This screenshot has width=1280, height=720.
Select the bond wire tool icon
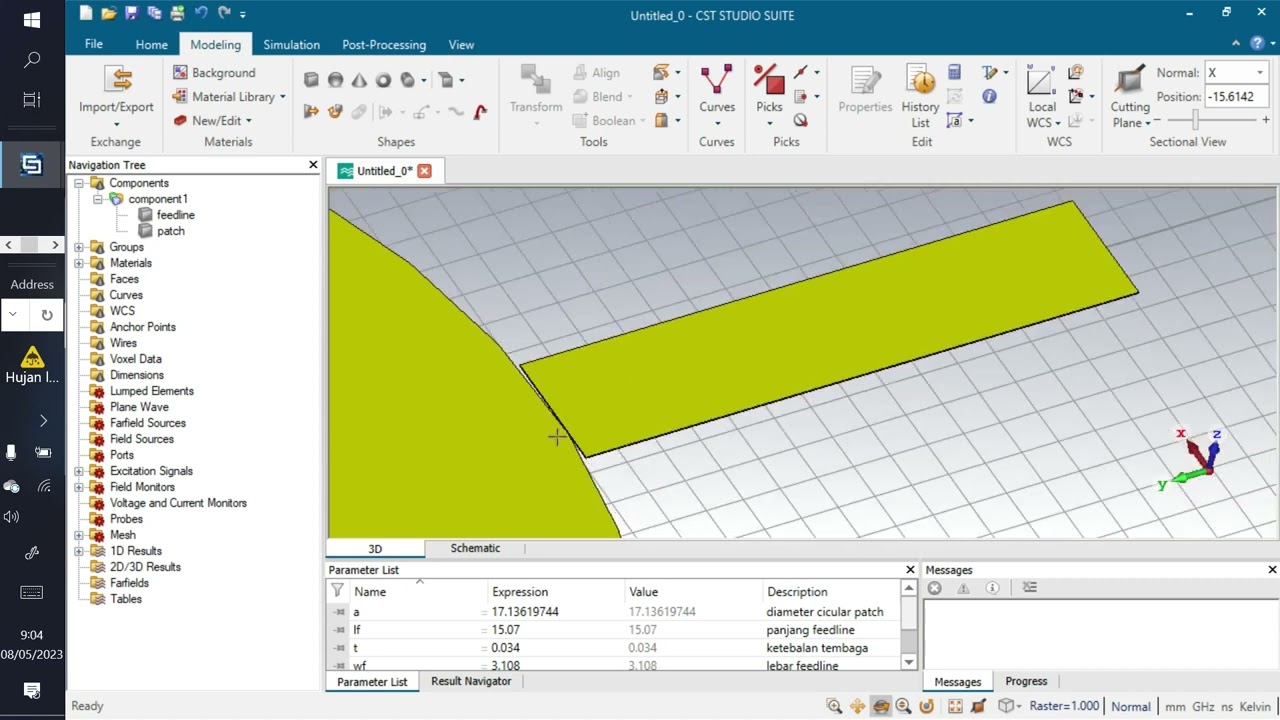(x=480, y=112)
